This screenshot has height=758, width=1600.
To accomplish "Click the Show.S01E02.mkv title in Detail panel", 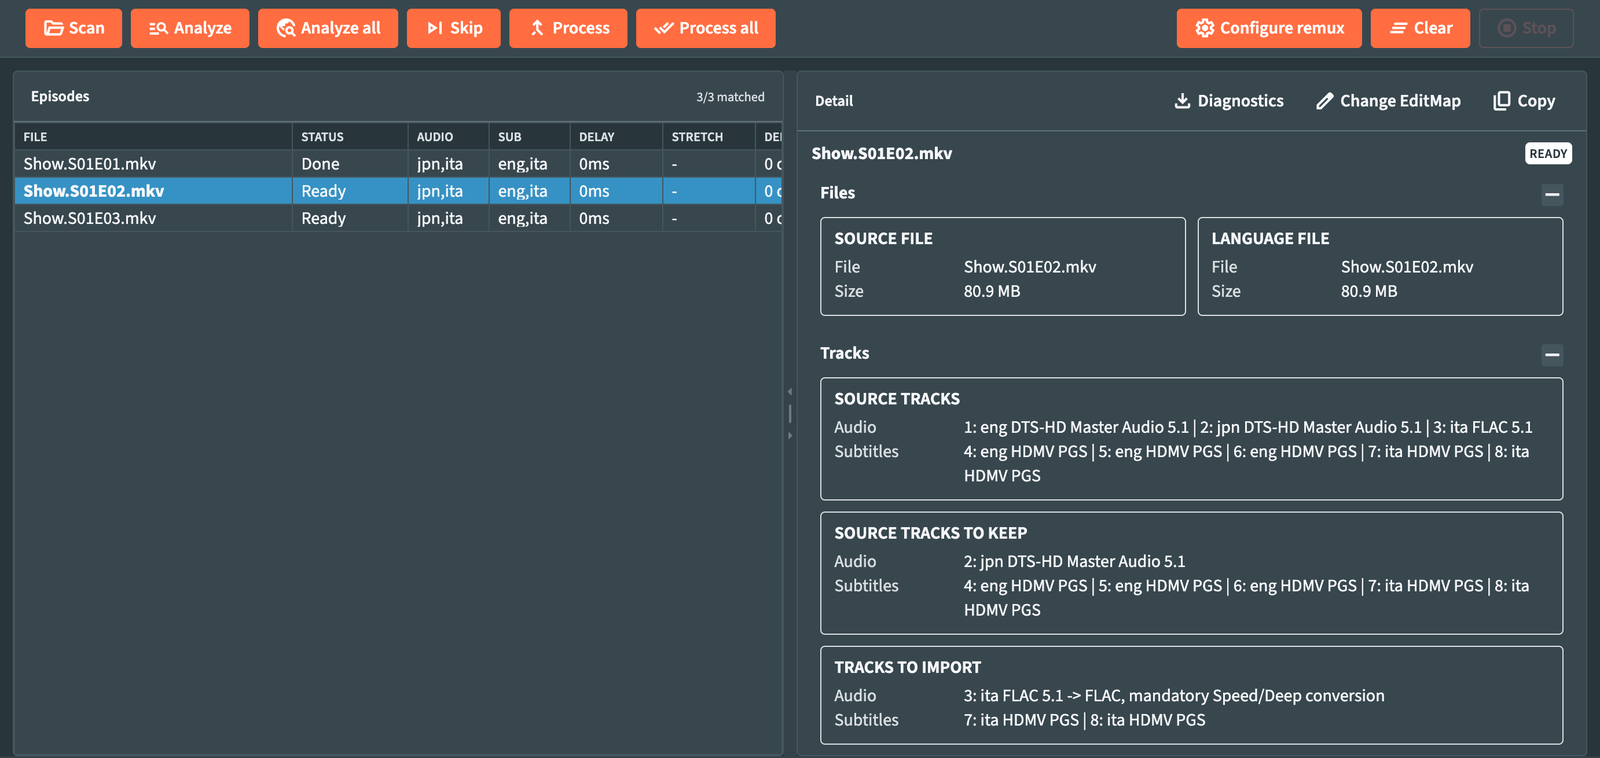I will 882,153.
